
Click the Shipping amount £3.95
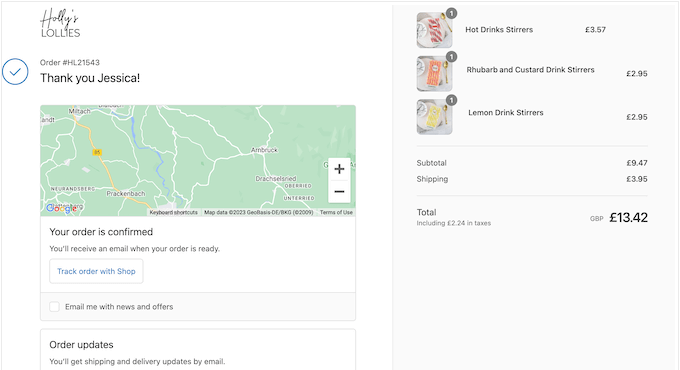tap(637, 179)
